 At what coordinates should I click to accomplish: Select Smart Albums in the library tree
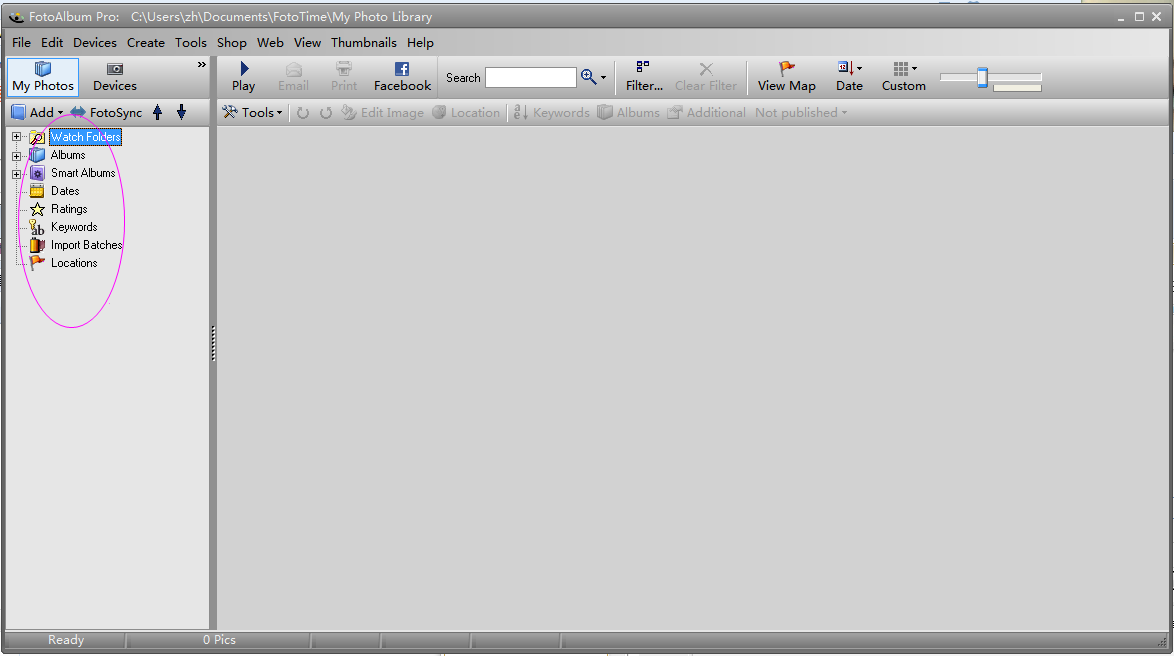tap(83, 173)
